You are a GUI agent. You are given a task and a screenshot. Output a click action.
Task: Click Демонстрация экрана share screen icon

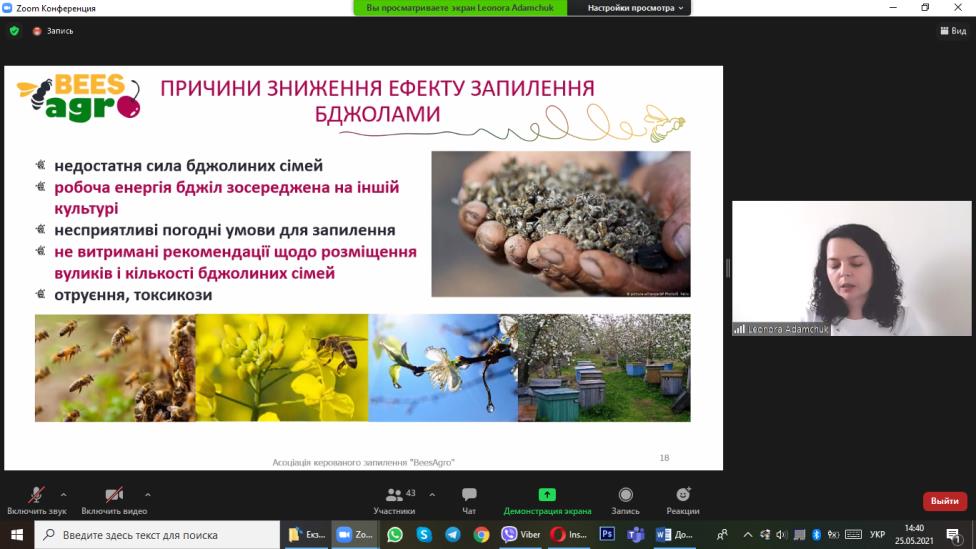[547, 499]
